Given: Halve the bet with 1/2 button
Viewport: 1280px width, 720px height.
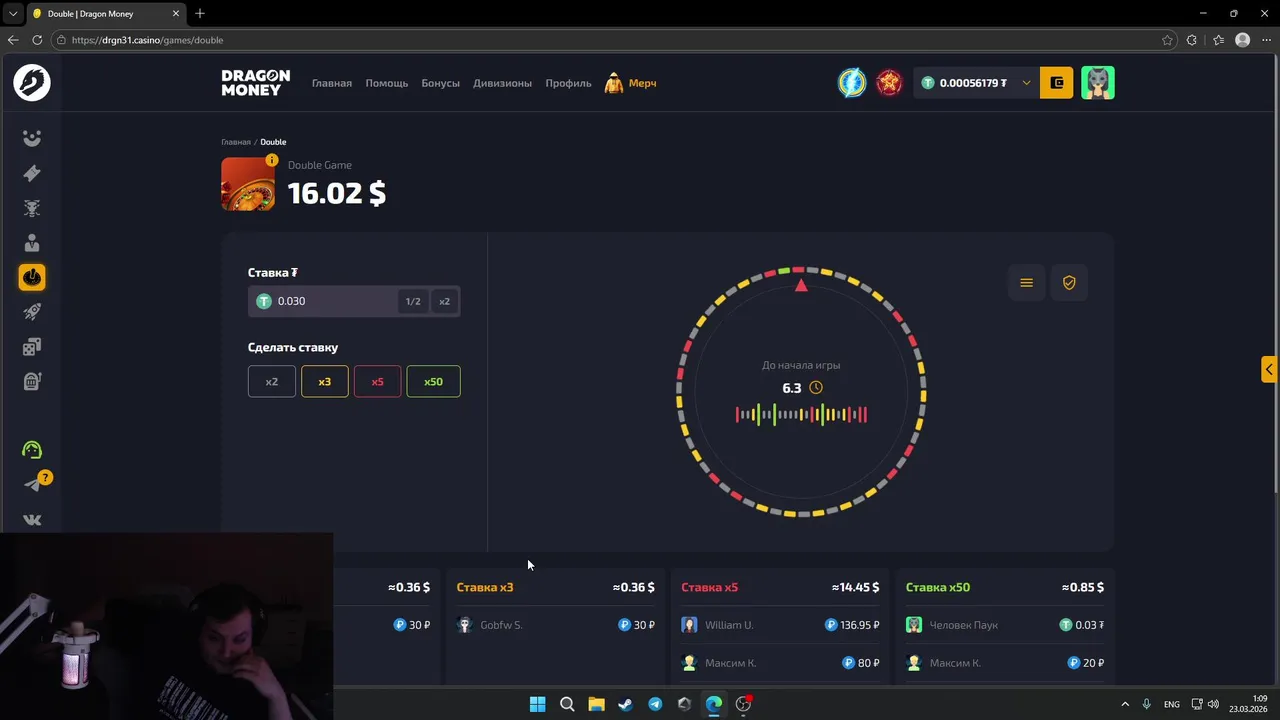Looking at the screenshot, I should pos(413,301).
